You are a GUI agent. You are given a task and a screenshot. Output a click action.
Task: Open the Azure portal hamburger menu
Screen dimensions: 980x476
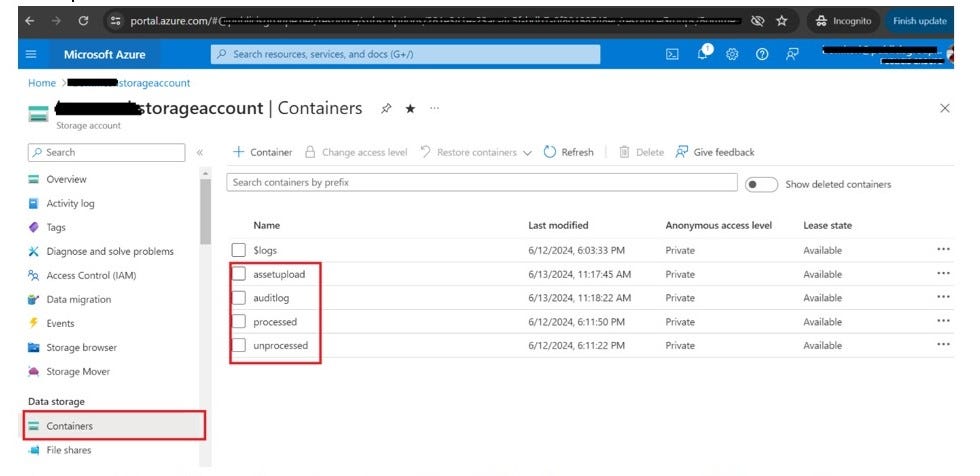click(x=31, y=54)
